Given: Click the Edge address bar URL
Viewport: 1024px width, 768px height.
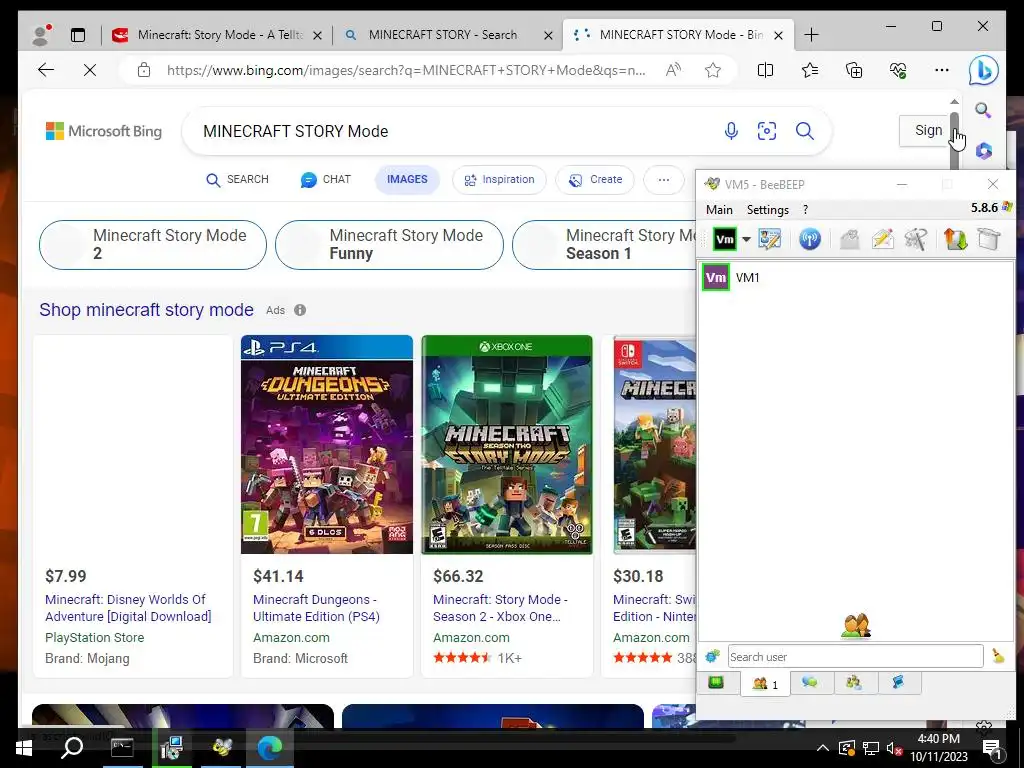Looking at the screenshot, I should (406, 71).
